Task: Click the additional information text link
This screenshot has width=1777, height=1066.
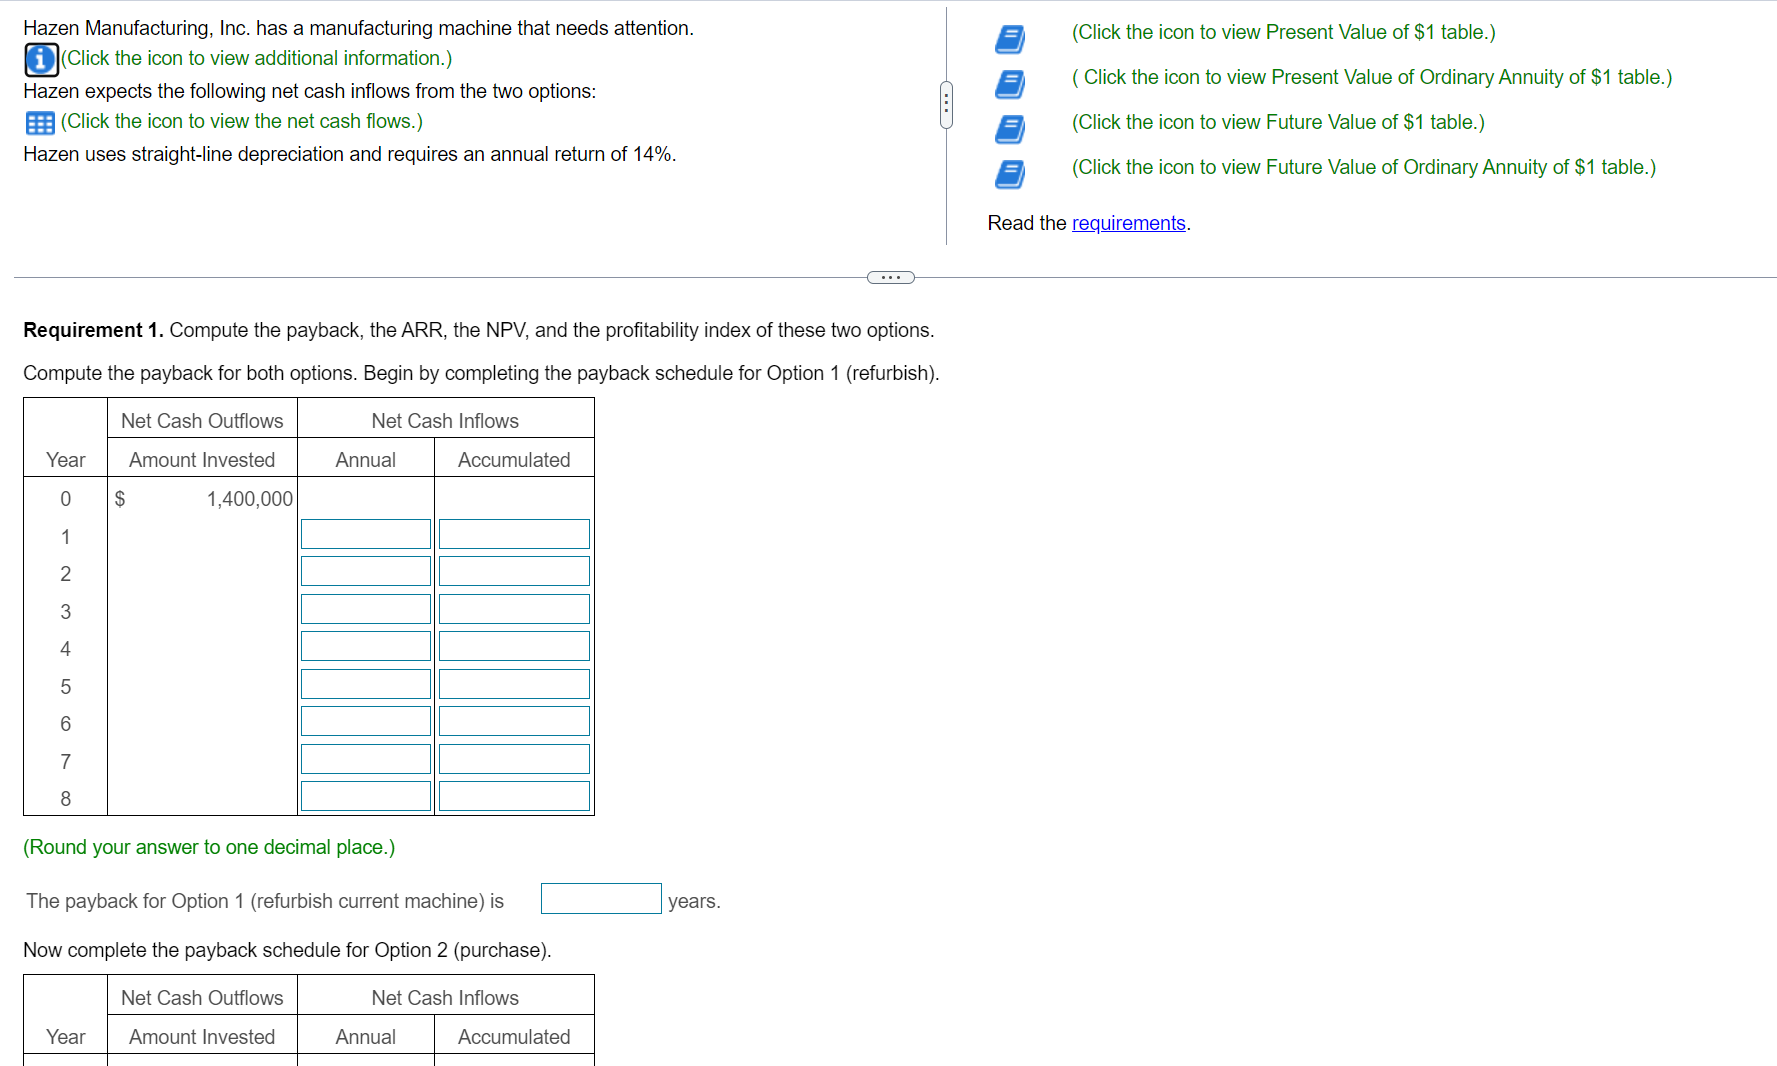Action: (x=257, y=59)
